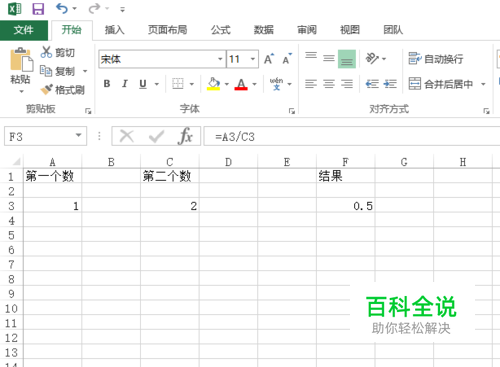
Task: Expand the fill color dropdown arrow
Action: [227, 84]
